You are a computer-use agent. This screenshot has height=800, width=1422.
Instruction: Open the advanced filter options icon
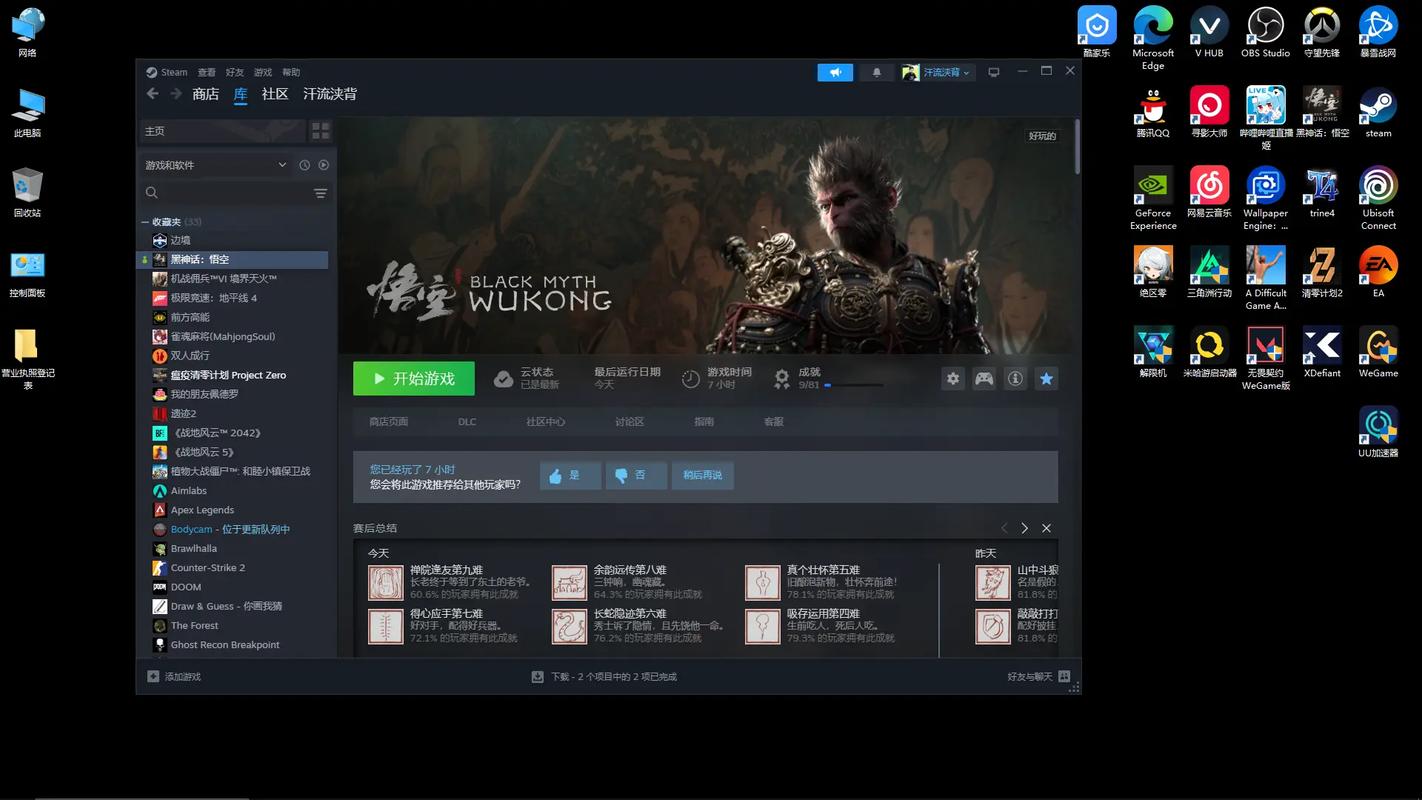(320, 193)
